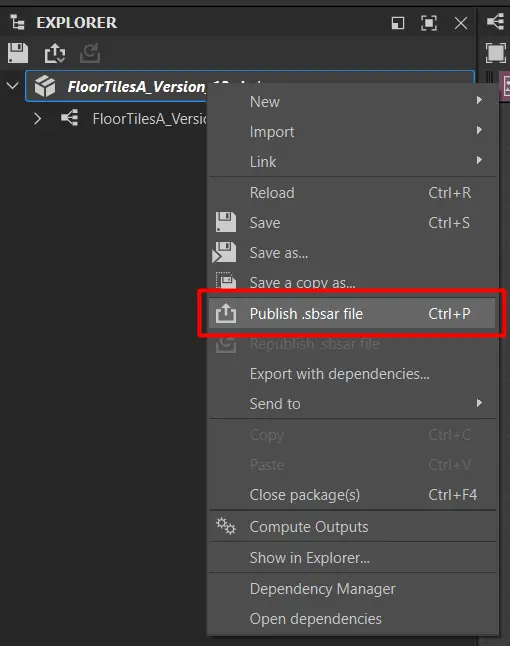The height and width of the screenshot is (646, 510).
Task: Click the fit-to-view frame icon on the right edge
Action: [496, 53]
